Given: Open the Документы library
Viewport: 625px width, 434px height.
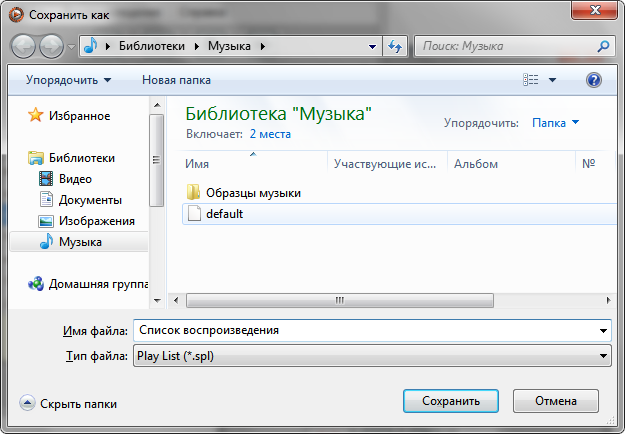Looking at the screenshot, I should 90,200.
